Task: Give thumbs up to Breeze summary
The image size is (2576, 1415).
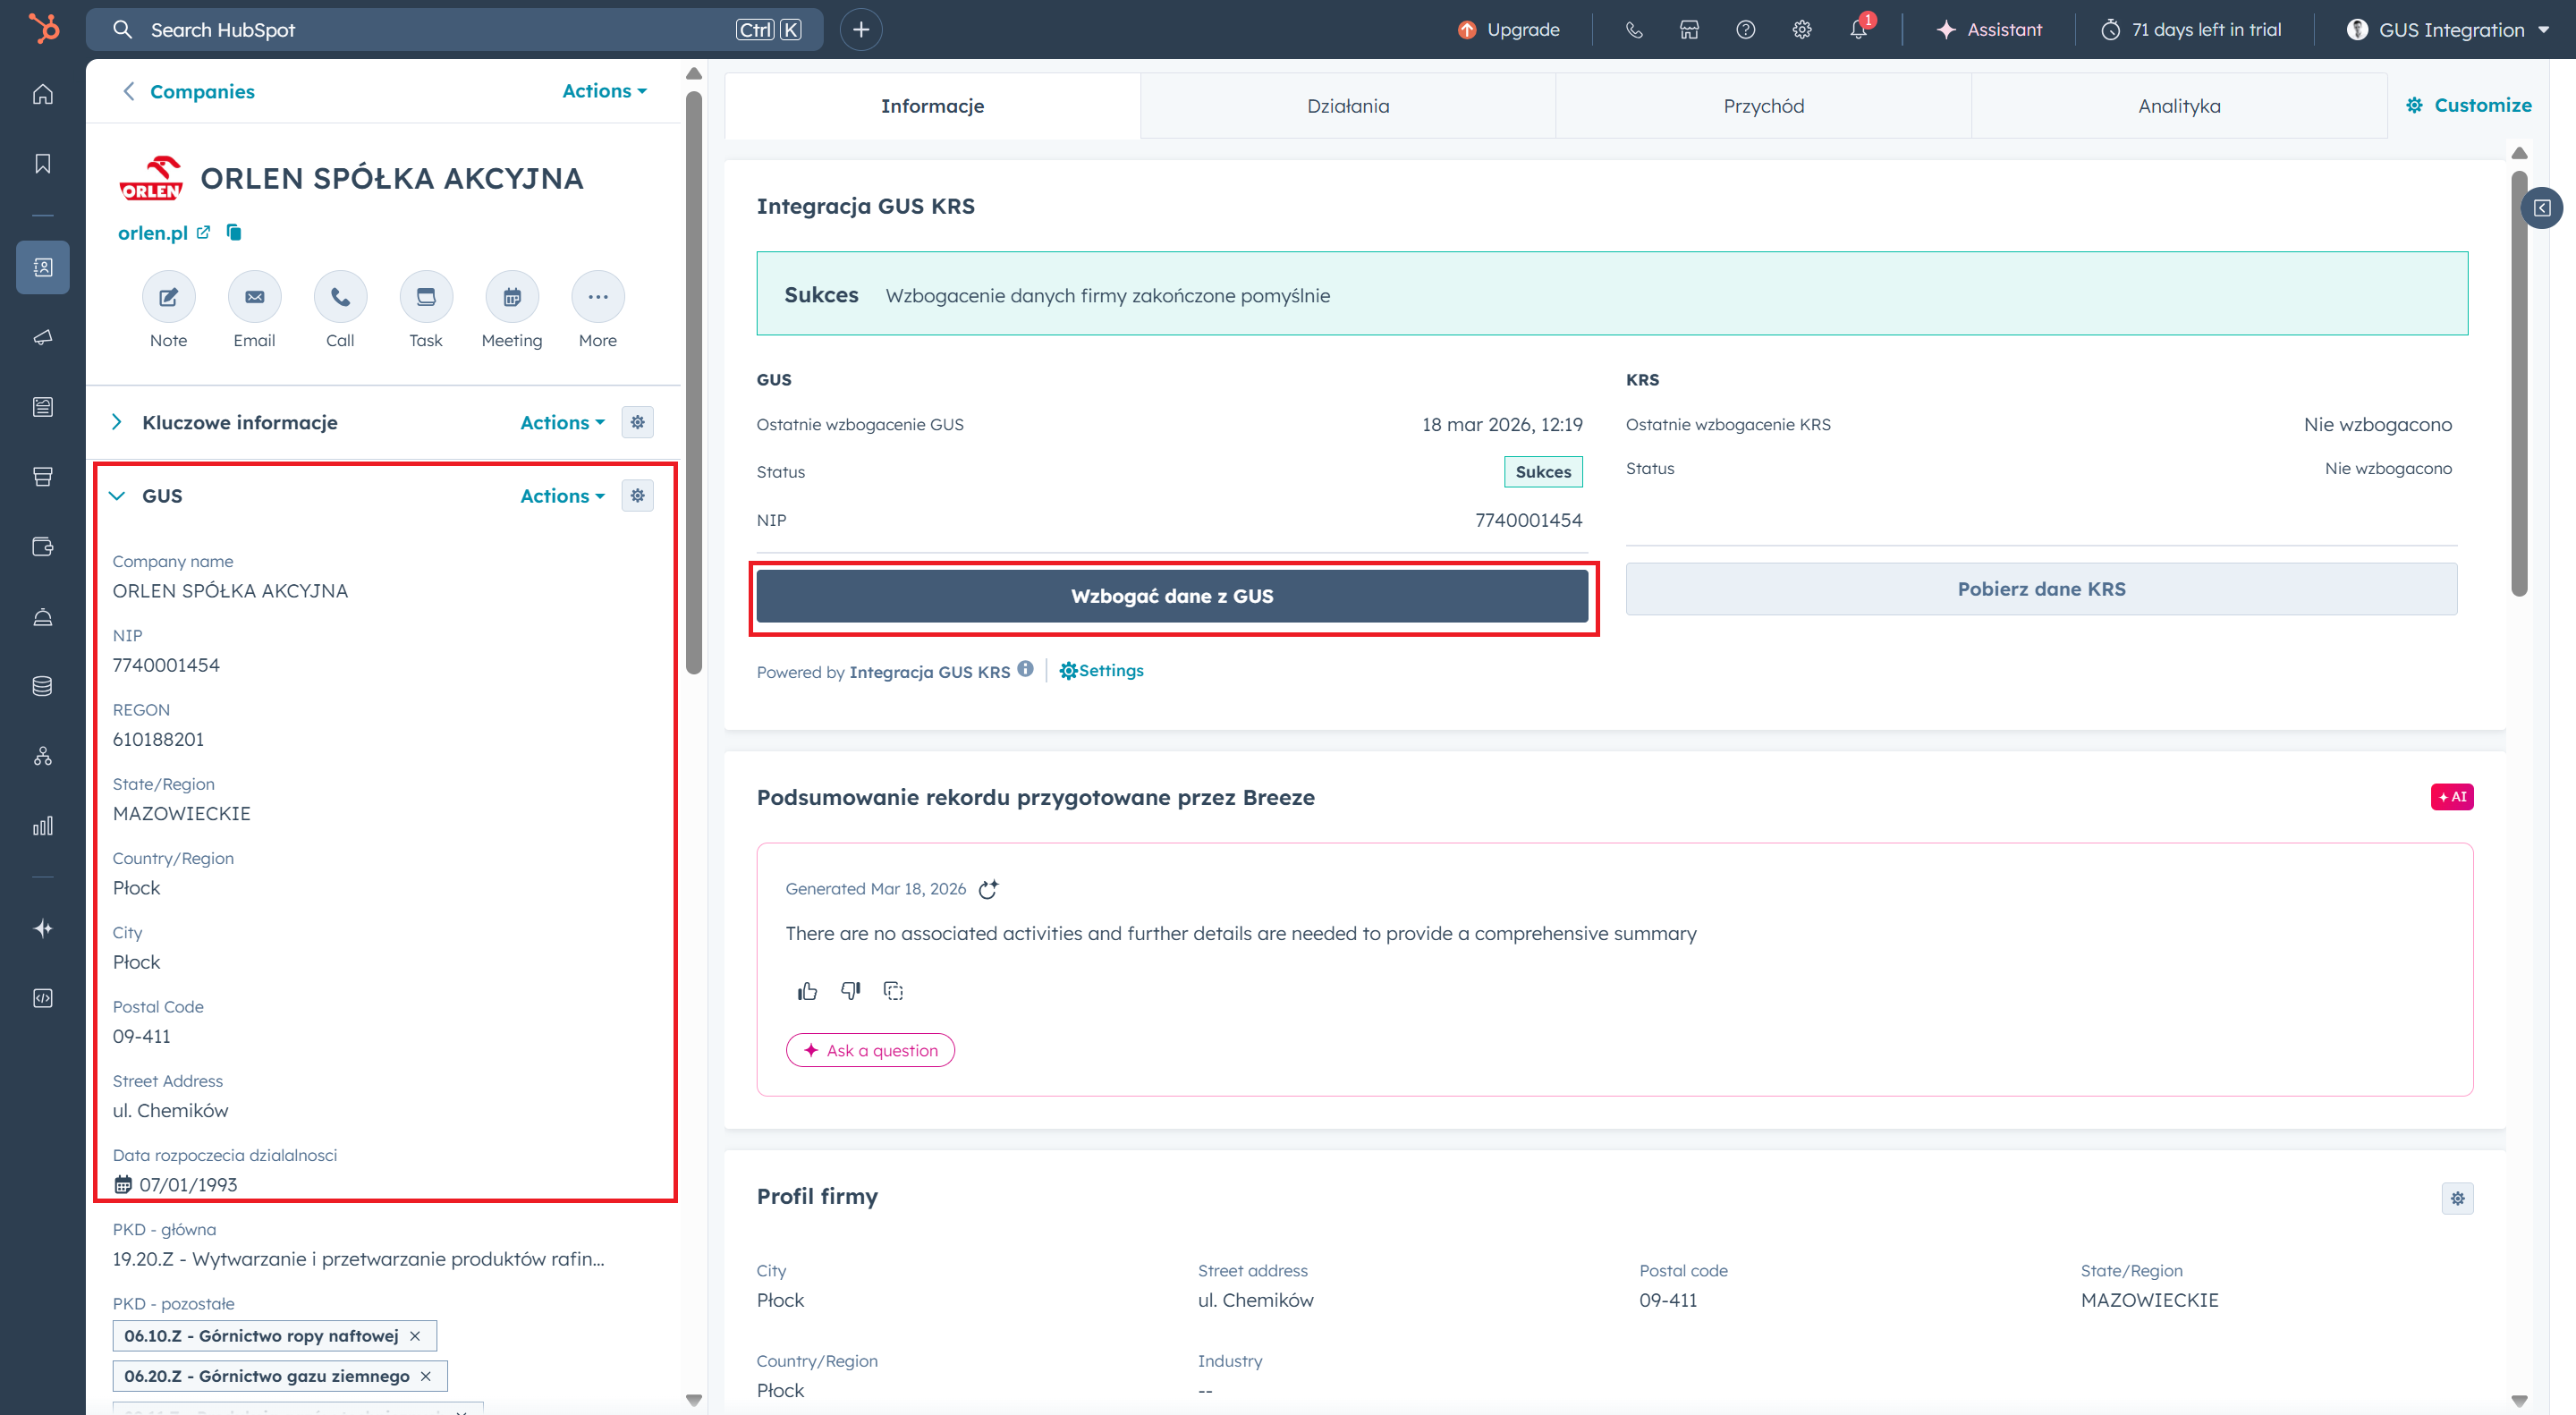Action: [807, 991]
